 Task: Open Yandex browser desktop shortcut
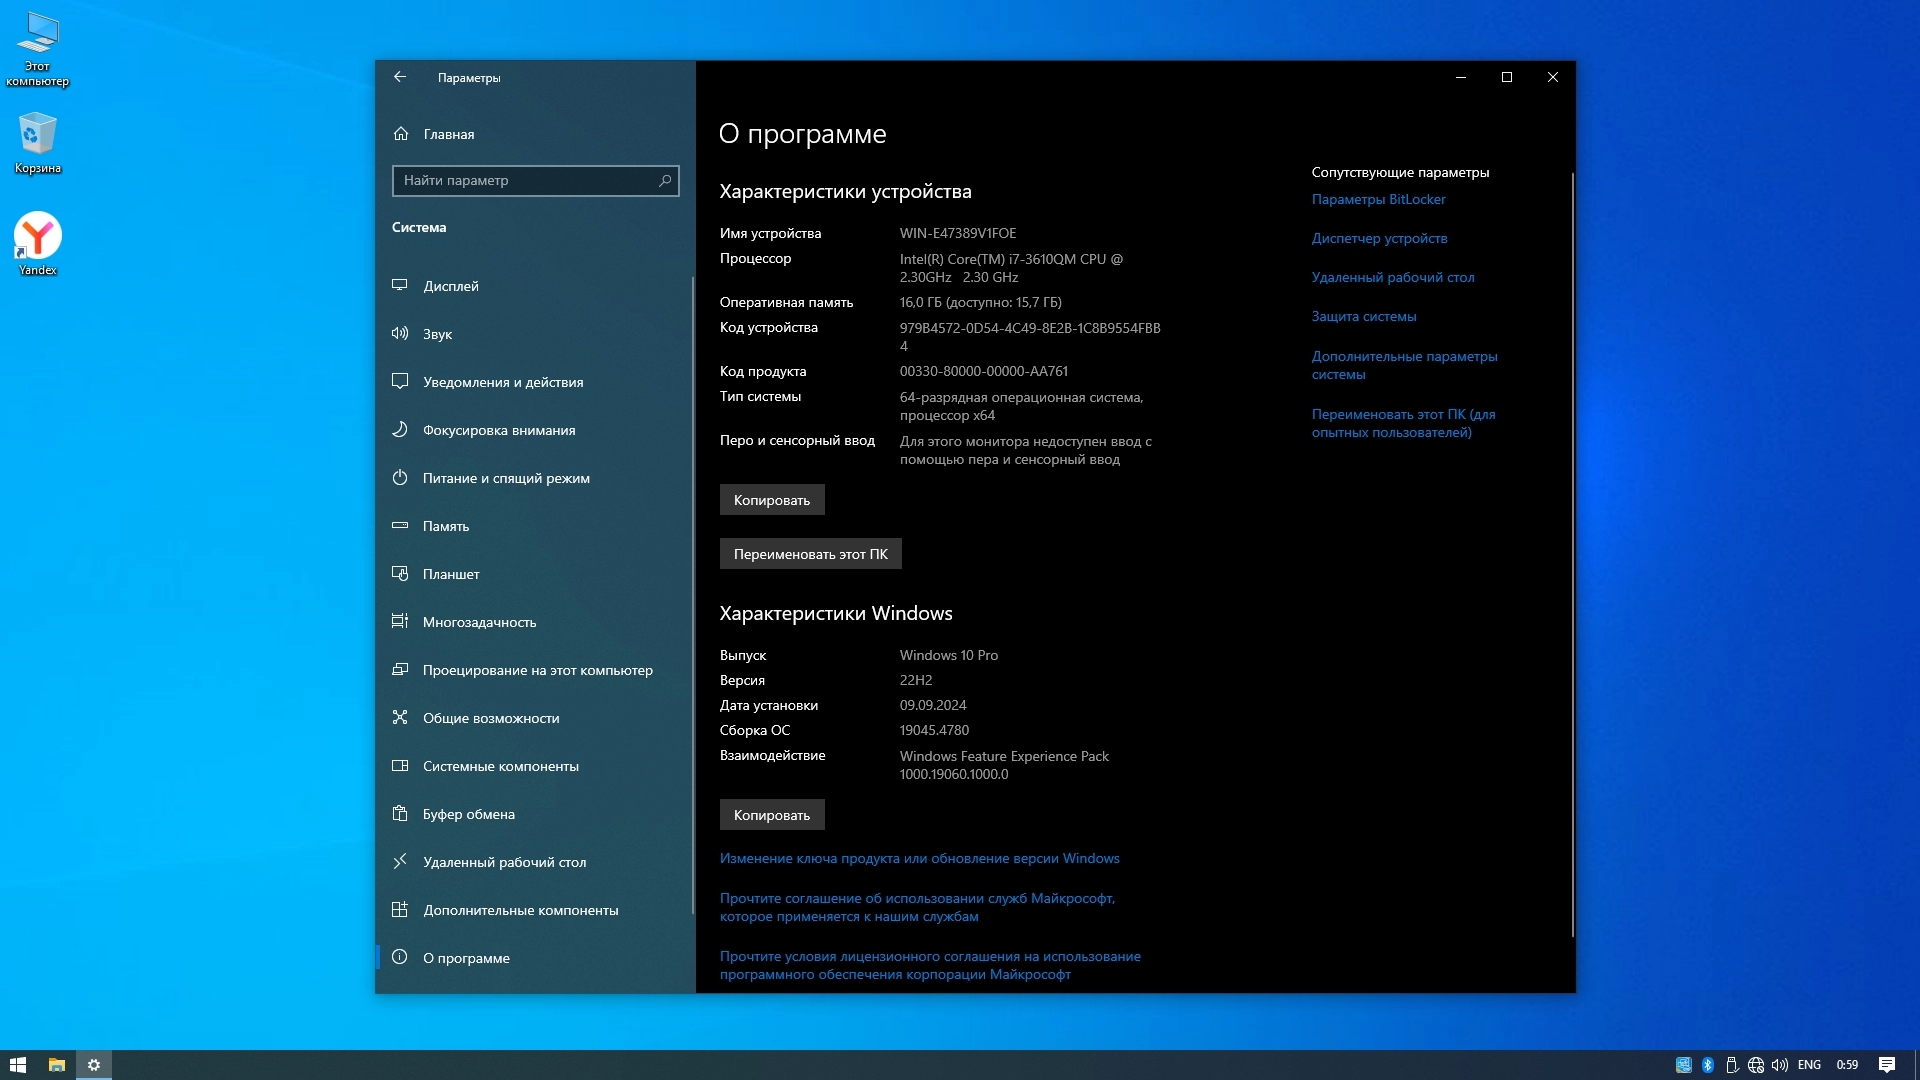38,237
